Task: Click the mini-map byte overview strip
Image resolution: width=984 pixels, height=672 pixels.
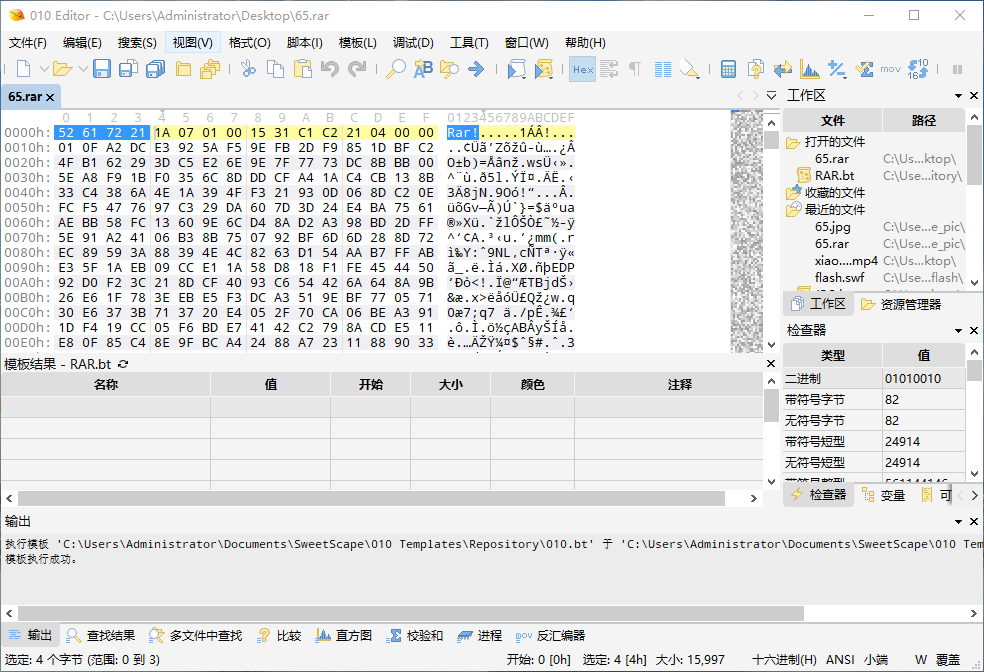Action: (747, 231)
